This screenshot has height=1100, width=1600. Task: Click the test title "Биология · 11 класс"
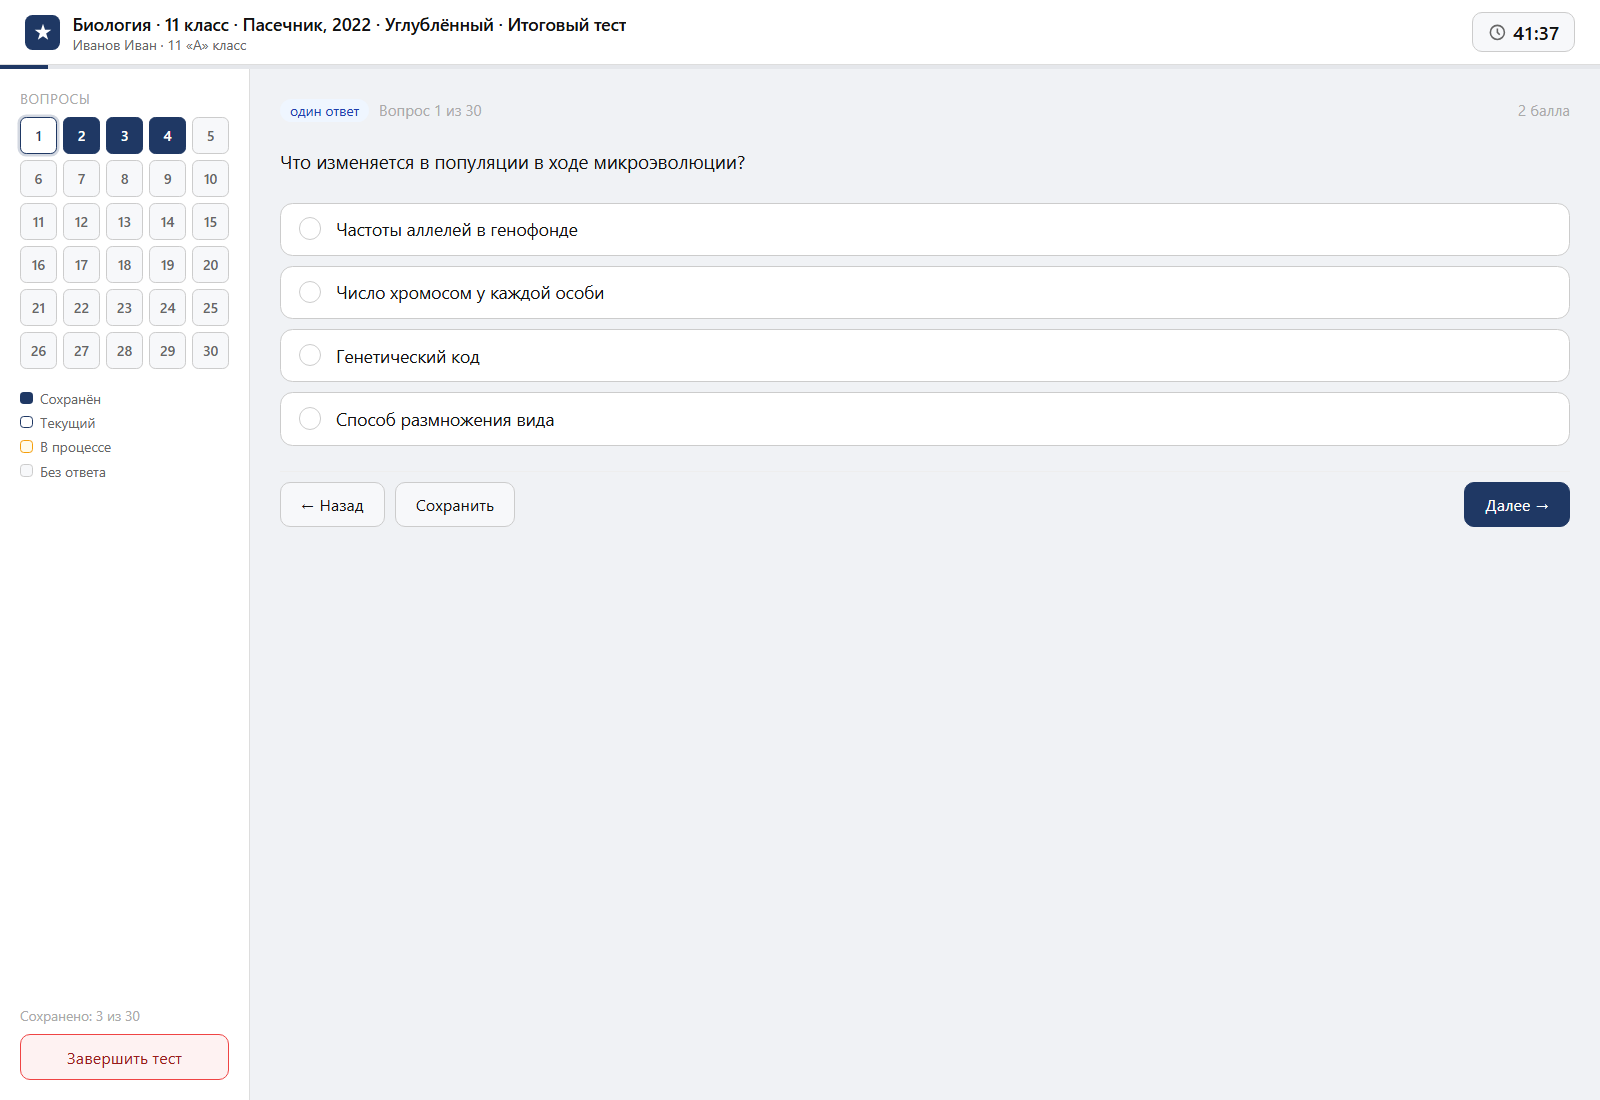[349, 25]
